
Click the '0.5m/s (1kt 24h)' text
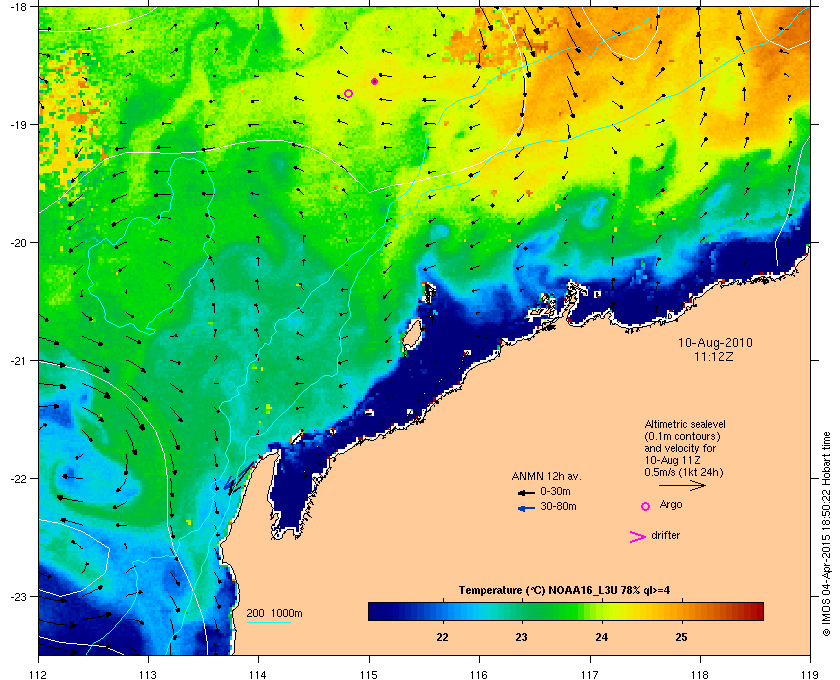point(684,473)
